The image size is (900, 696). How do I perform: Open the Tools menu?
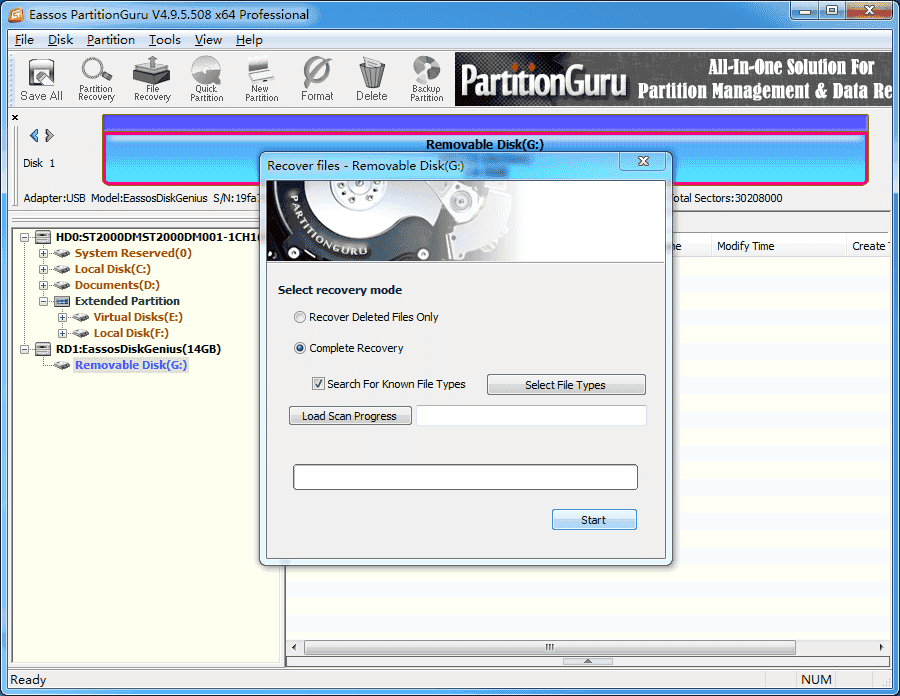[x=165, y=40]
